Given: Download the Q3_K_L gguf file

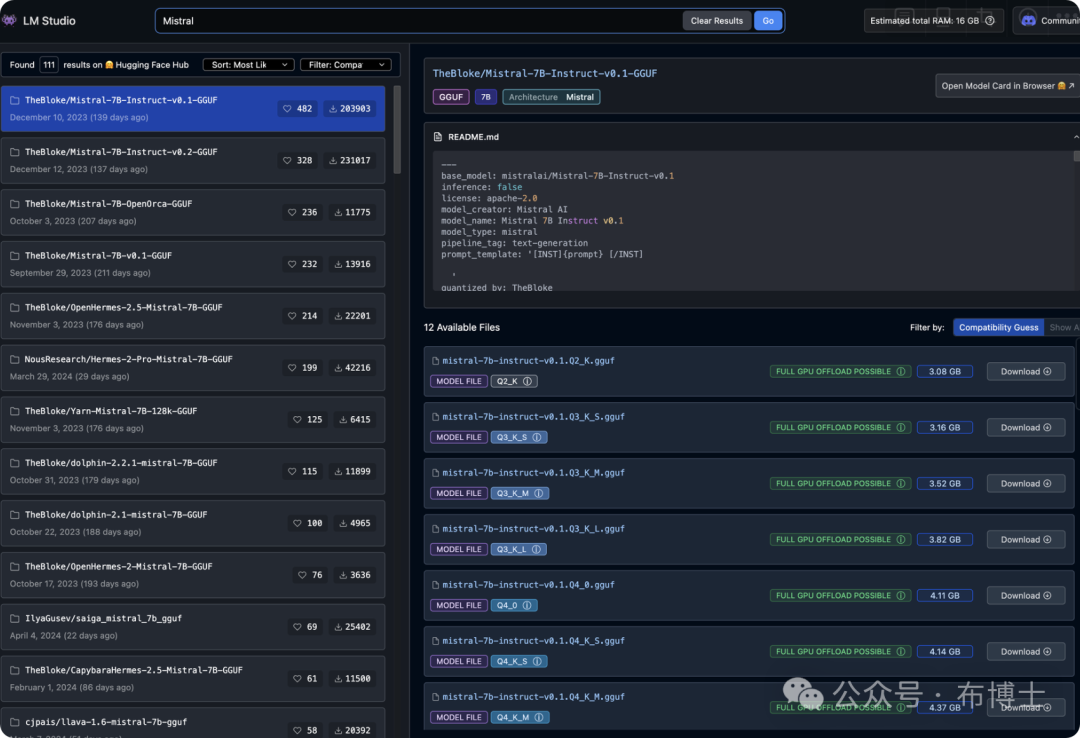Looking at the screenshot, I should pyautogui.click(x=1026, y=540).
